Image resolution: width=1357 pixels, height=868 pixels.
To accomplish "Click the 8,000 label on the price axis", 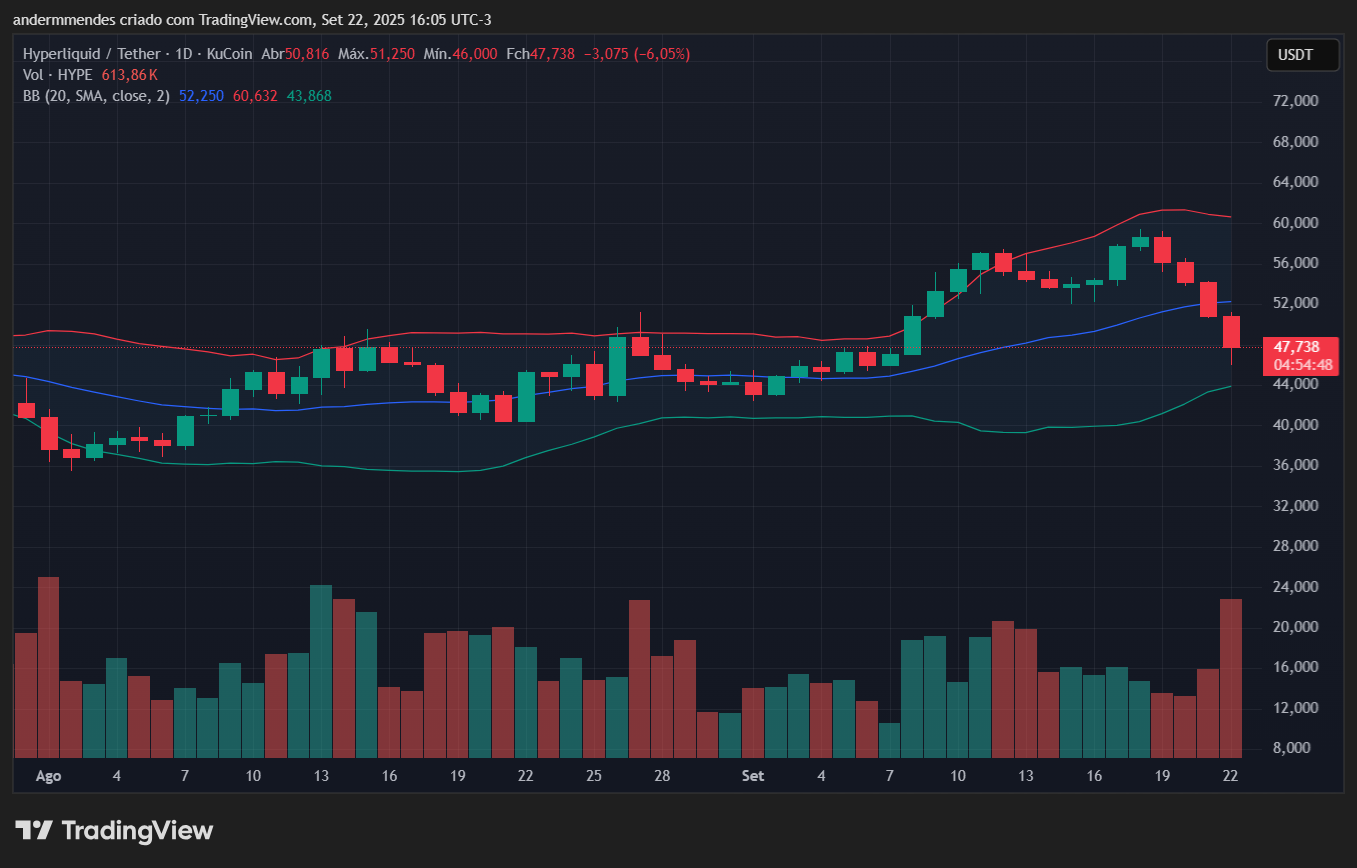I will click(x=1297, y=748).
